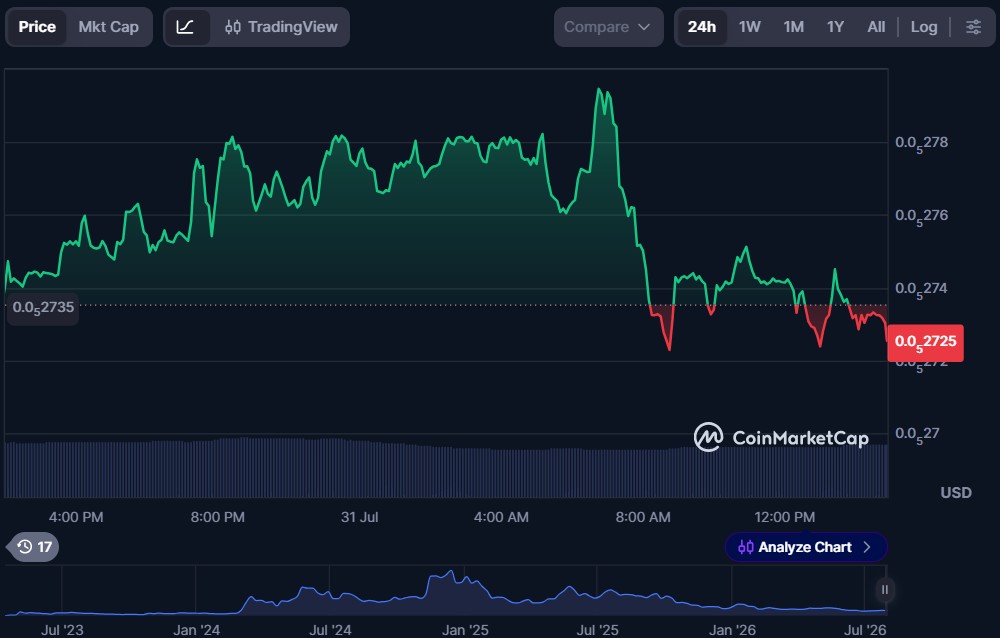Select the 1Y time range

835,27
